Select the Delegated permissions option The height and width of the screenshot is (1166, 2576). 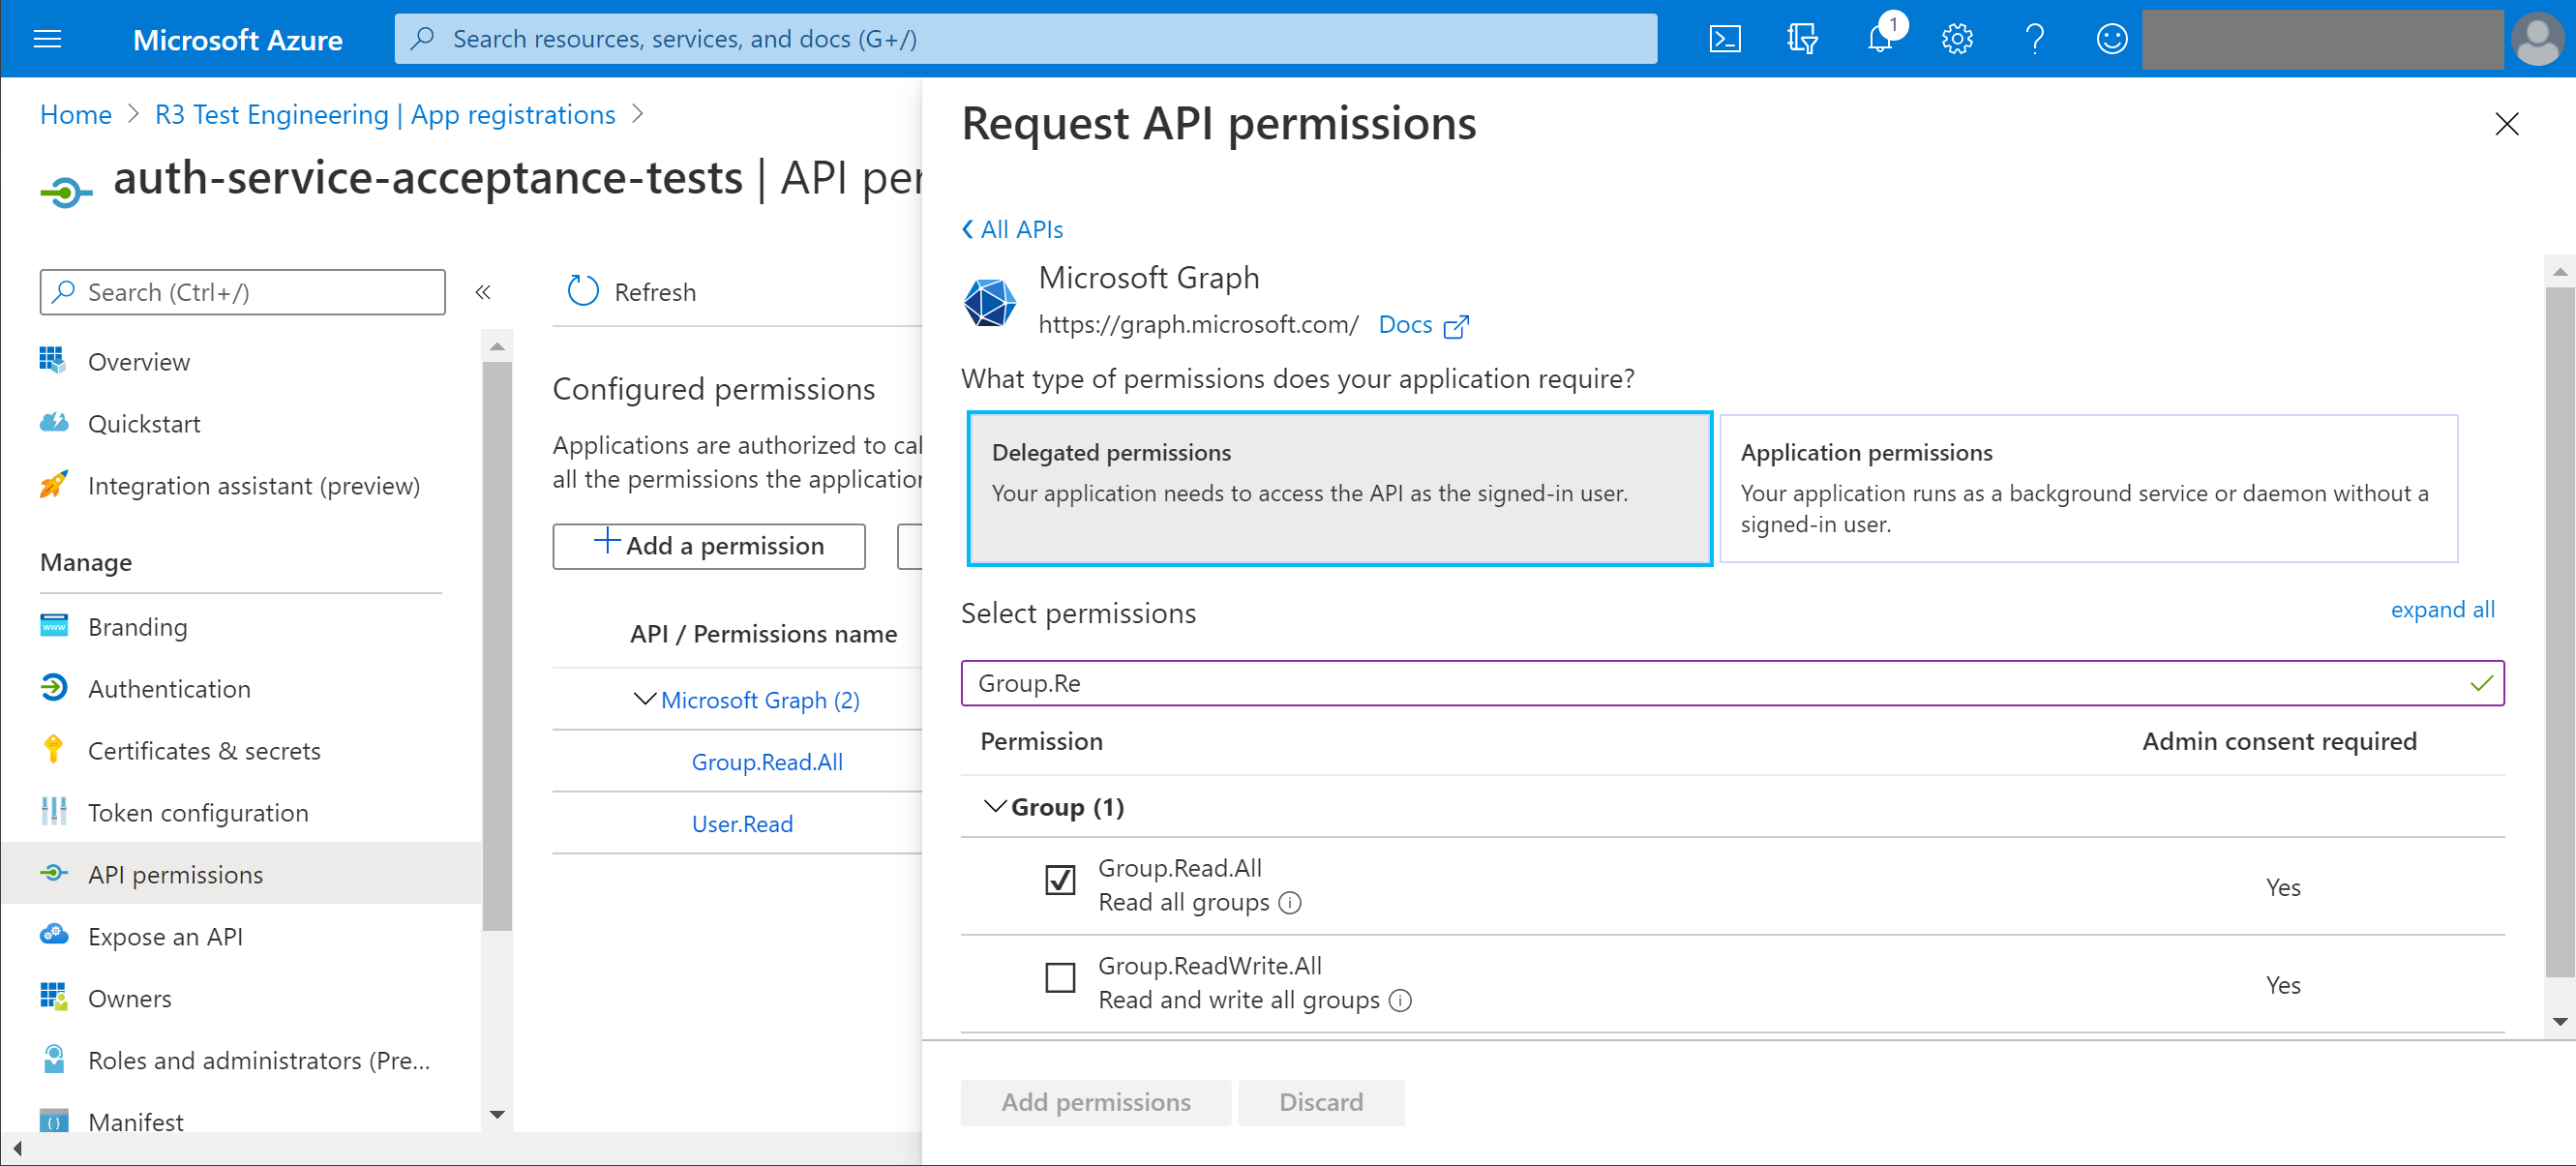(1339, 488)
